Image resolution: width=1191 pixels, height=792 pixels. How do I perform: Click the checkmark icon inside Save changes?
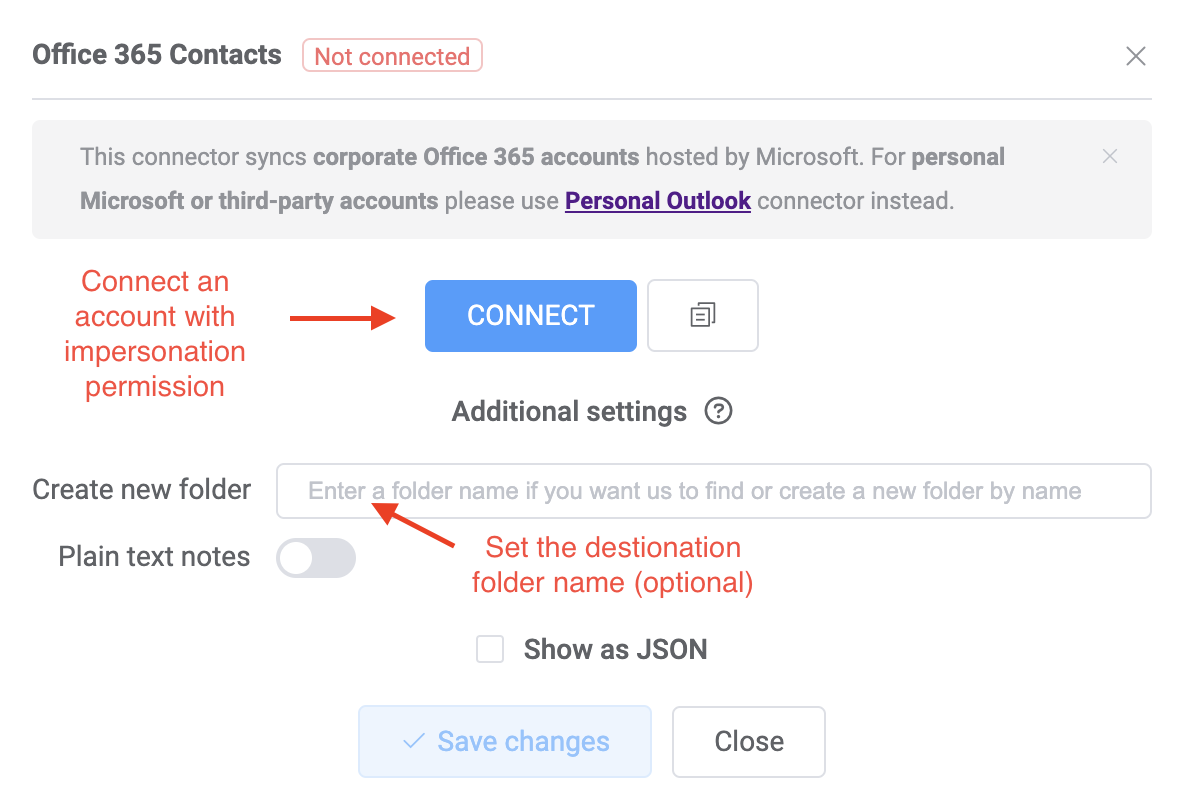pos(412,741)
